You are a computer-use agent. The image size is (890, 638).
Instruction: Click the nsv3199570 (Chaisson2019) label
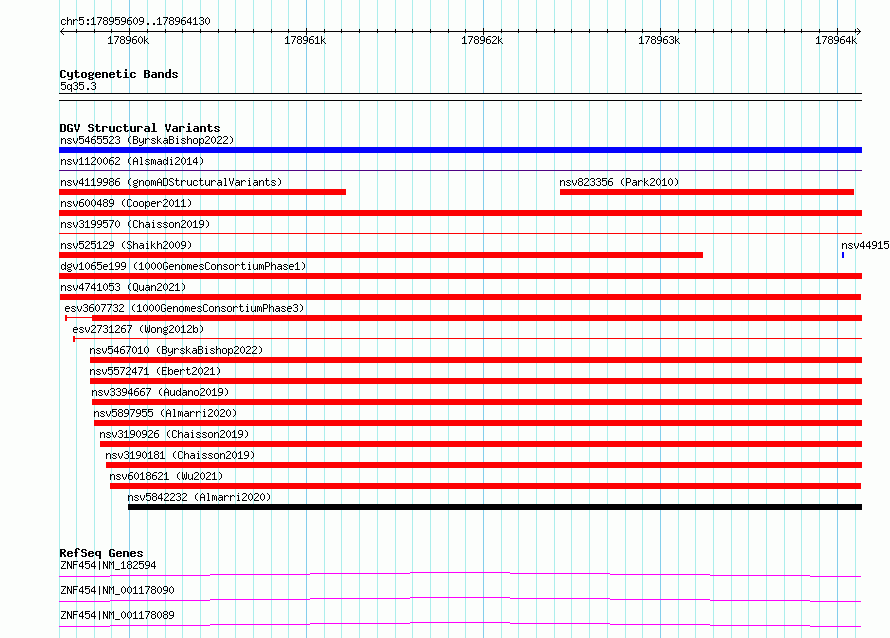coord(135,224)
